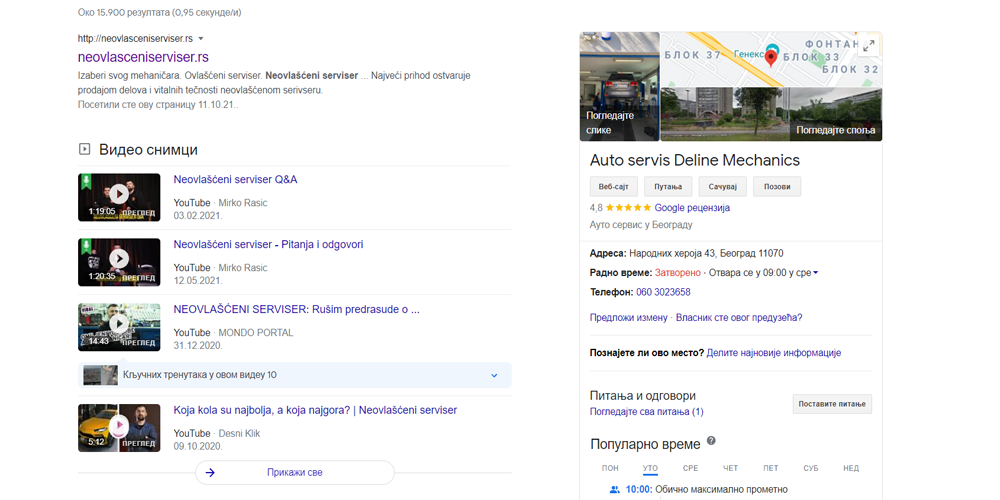Open the neovlasceniserviser.rs result title
1000x500 pixels.
(143, 57)
